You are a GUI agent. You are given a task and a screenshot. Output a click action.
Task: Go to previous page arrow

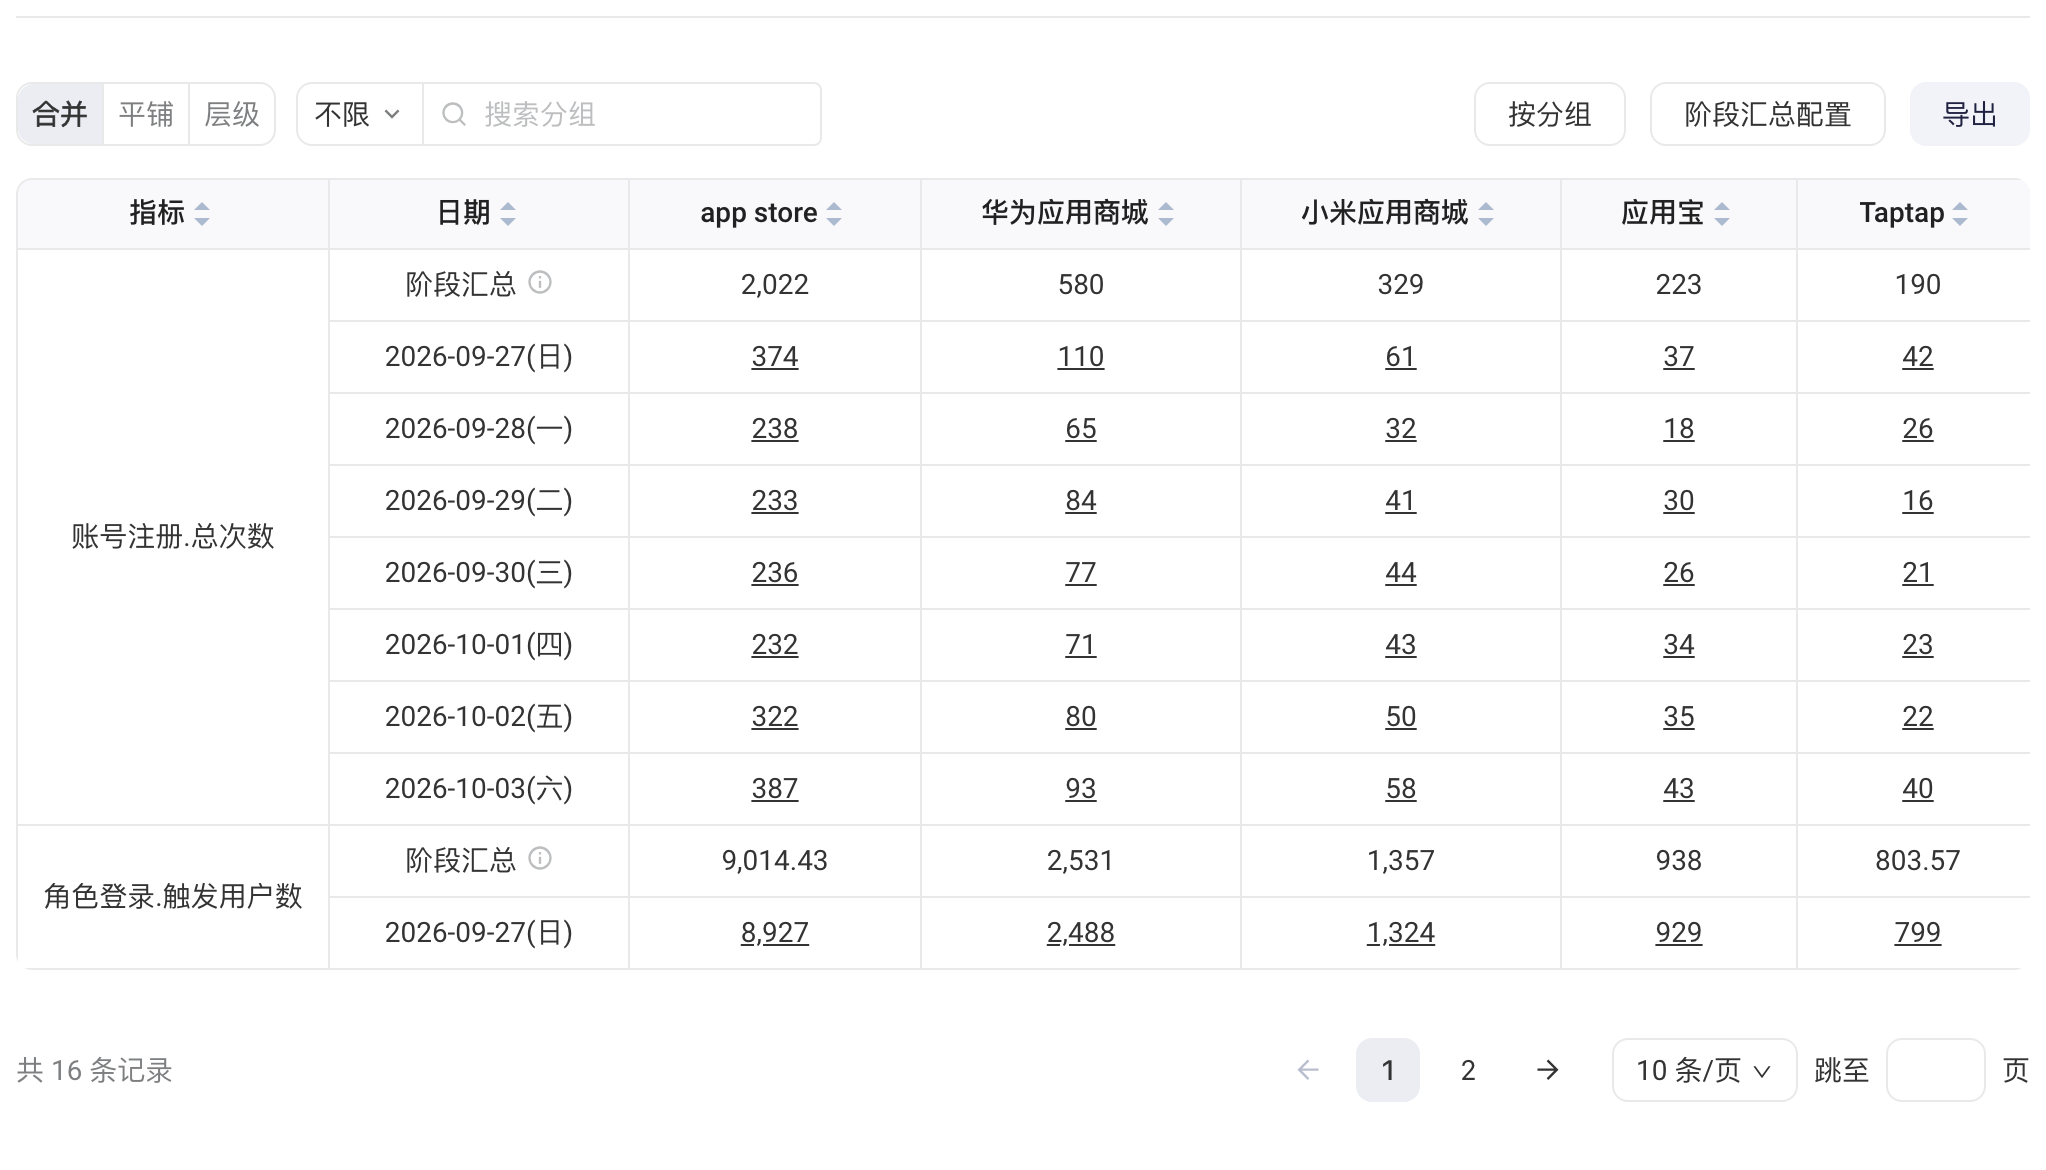(1308, 1070)
